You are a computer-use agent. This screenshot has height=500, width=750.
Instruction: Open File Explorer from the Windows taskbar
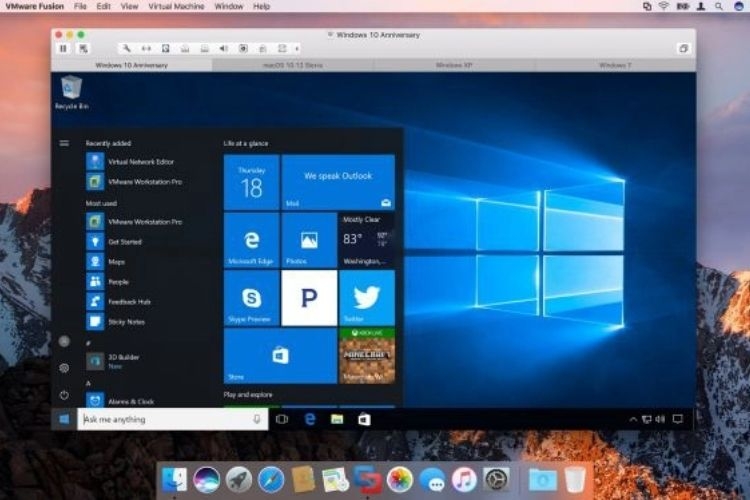click(337, 419)
